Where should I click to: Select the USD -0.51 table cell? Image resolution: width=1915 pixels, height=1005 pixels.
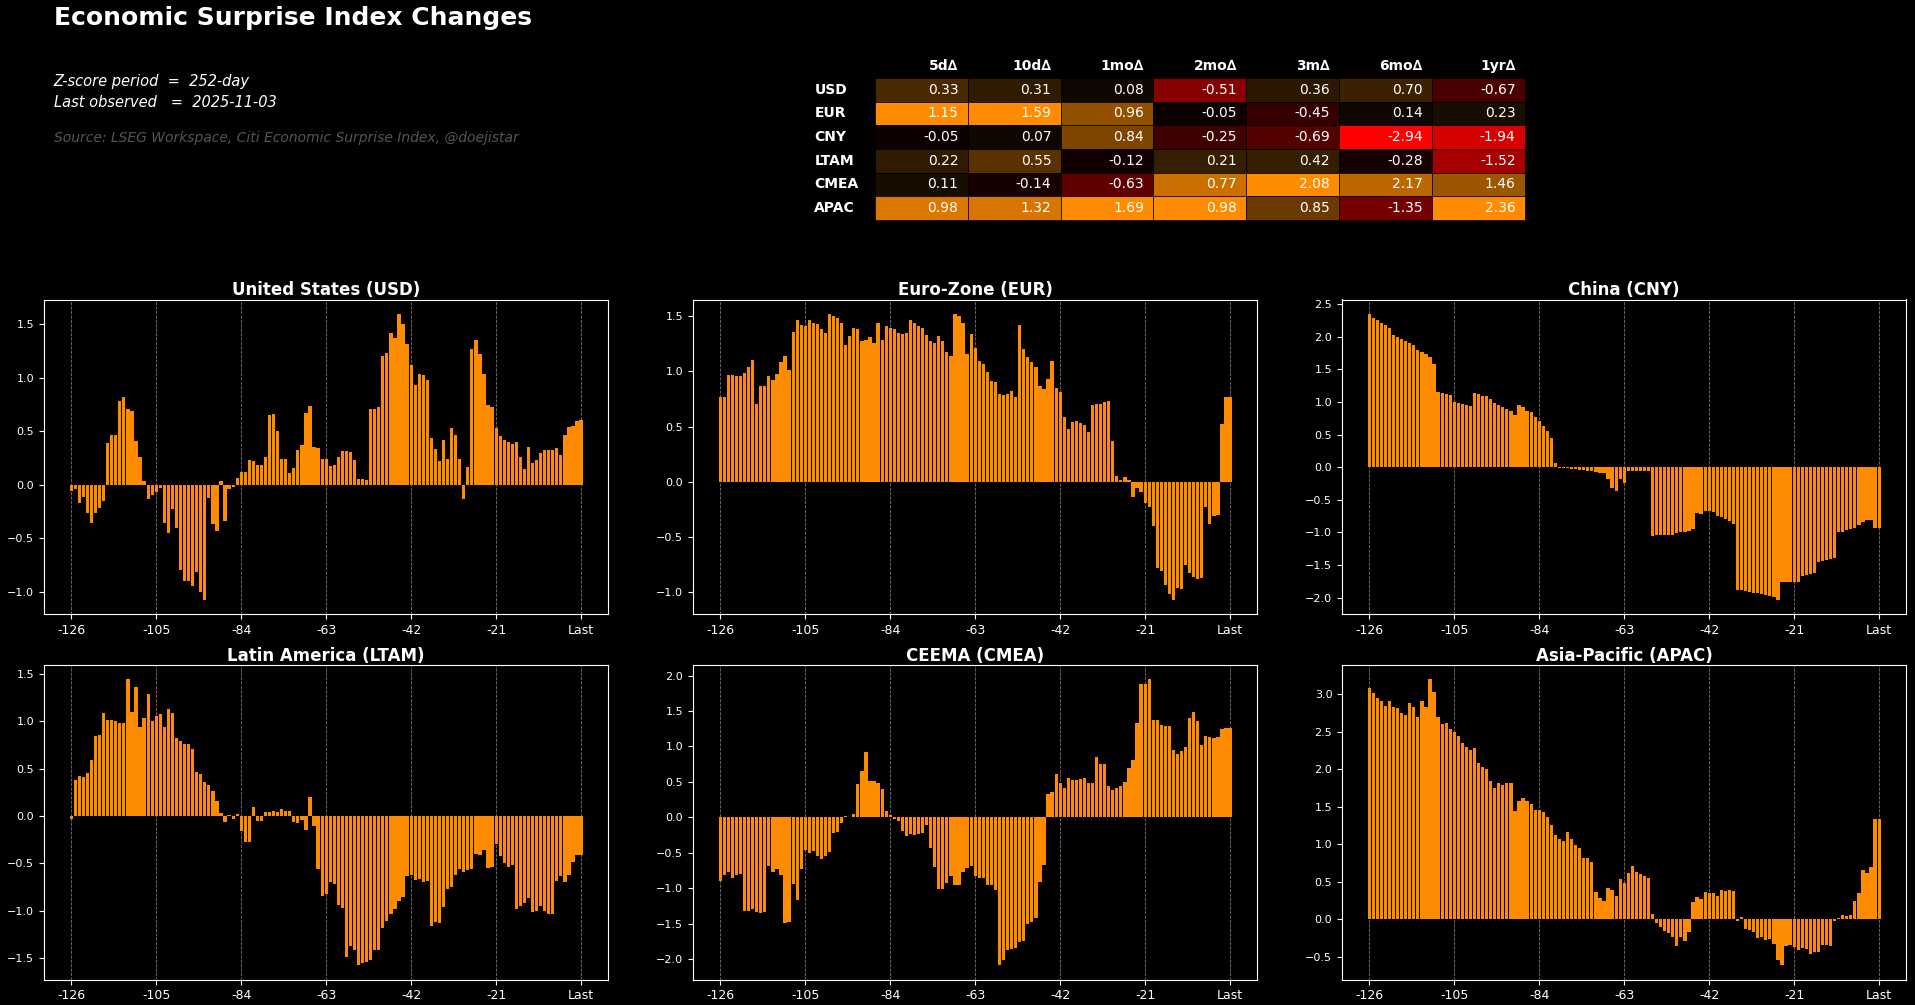pyautogui.click(x=1199, y=90)
